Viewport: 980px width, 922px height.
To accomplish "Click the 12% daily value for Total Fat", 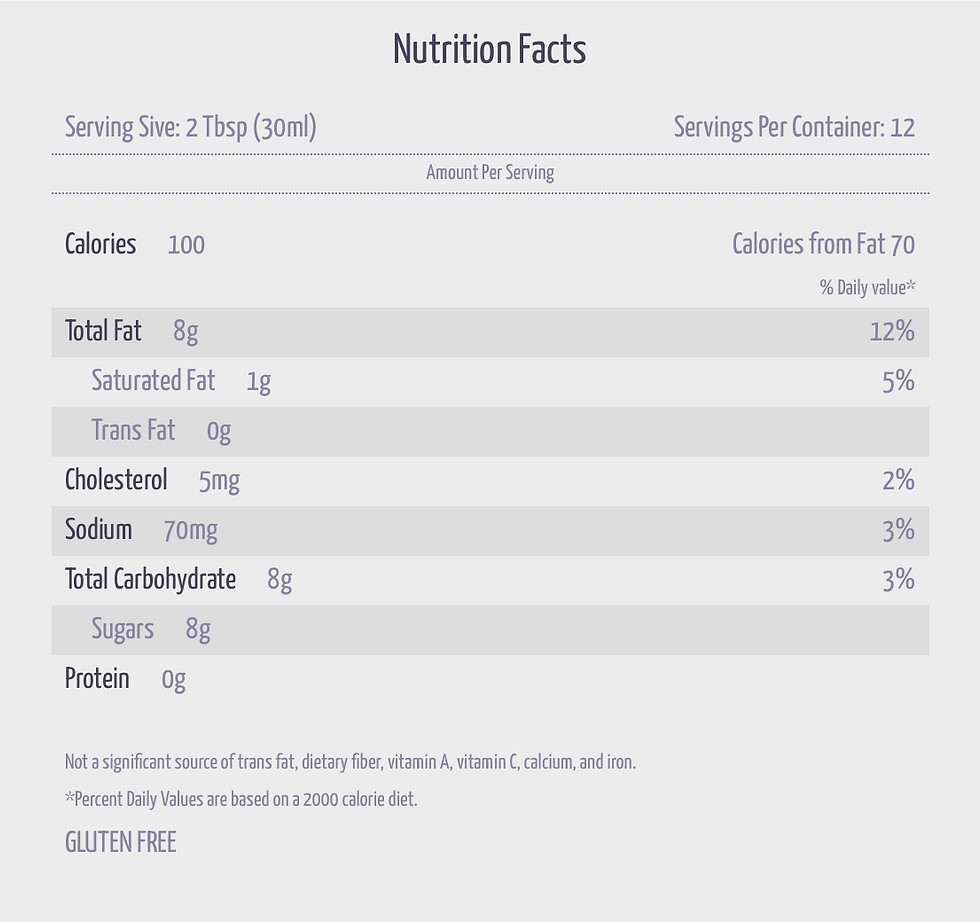I will tap(892, 331).
